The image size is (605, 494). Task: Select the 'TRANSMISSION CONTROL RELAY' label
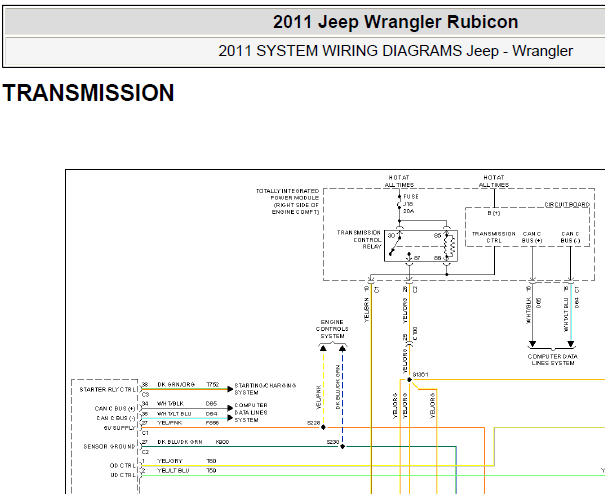point(359,239)
